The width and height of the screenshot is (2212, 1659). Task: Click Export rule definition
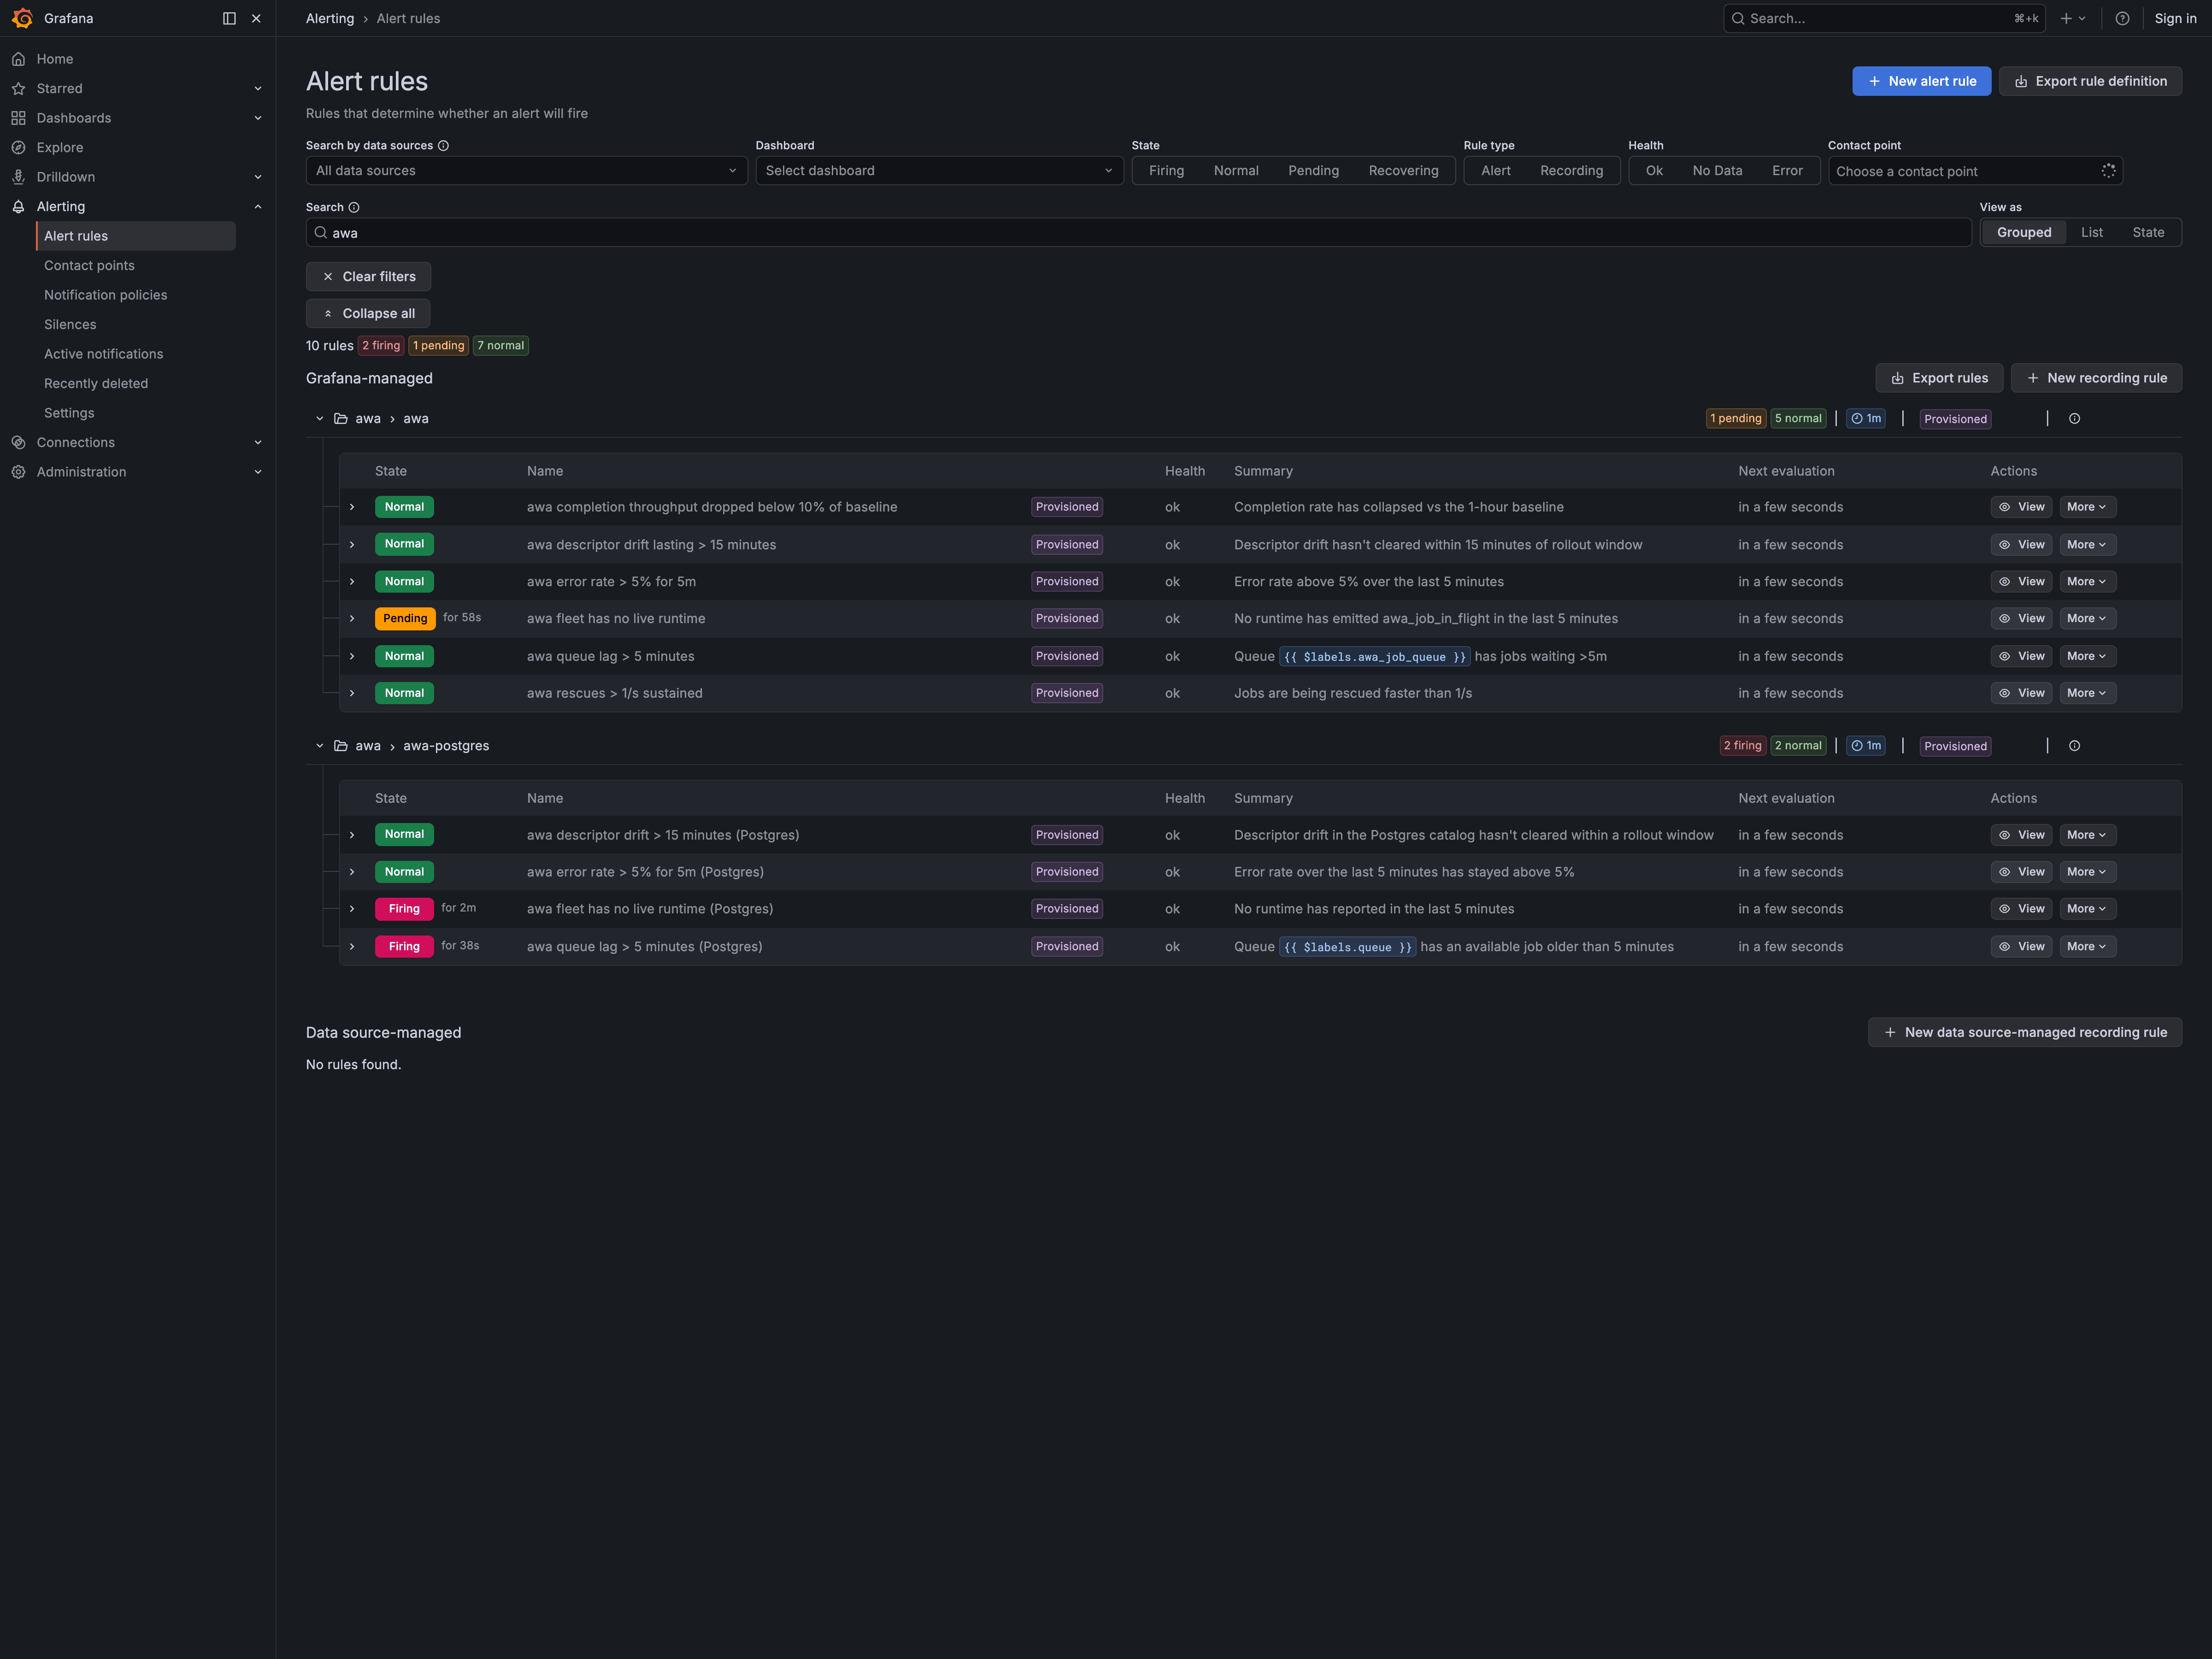(x=2090, y=81)
